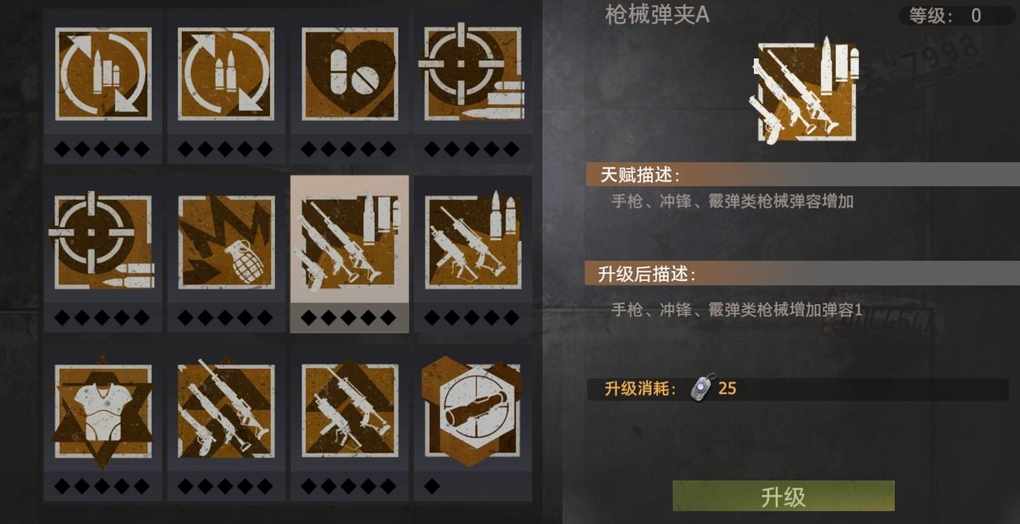1020x524 pixels.
Task: Click diamond level row under heart talent
Action: click(349, 149)
